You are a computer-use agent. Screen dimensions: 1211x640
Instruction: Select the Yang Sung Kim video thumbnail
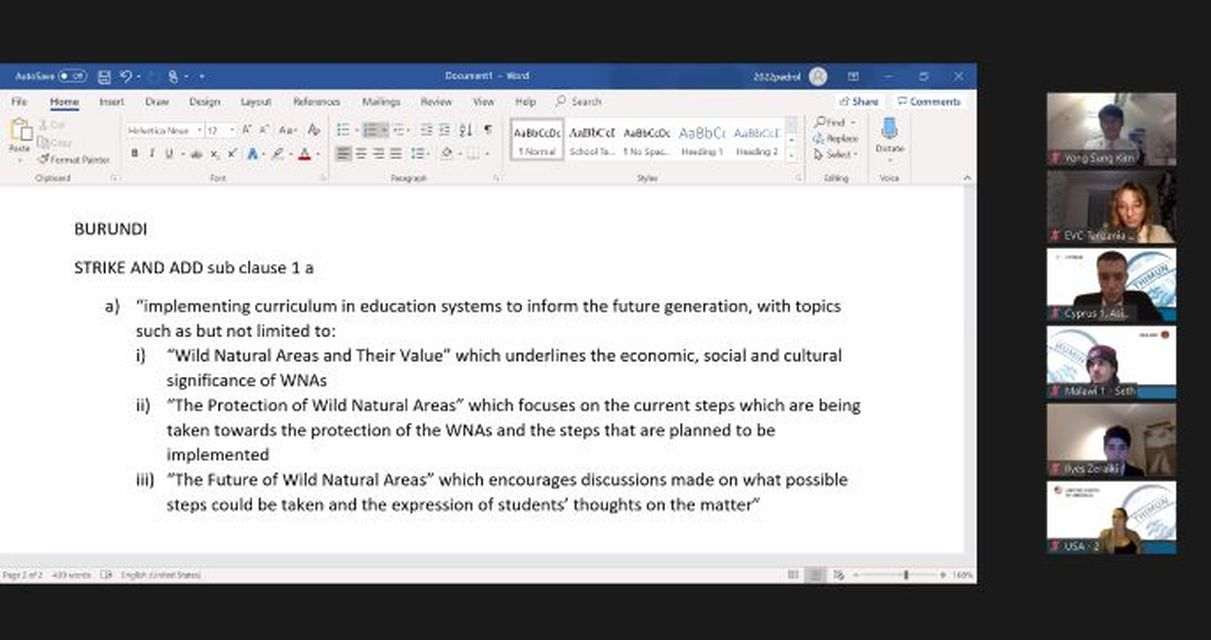tap(1111, 129)
